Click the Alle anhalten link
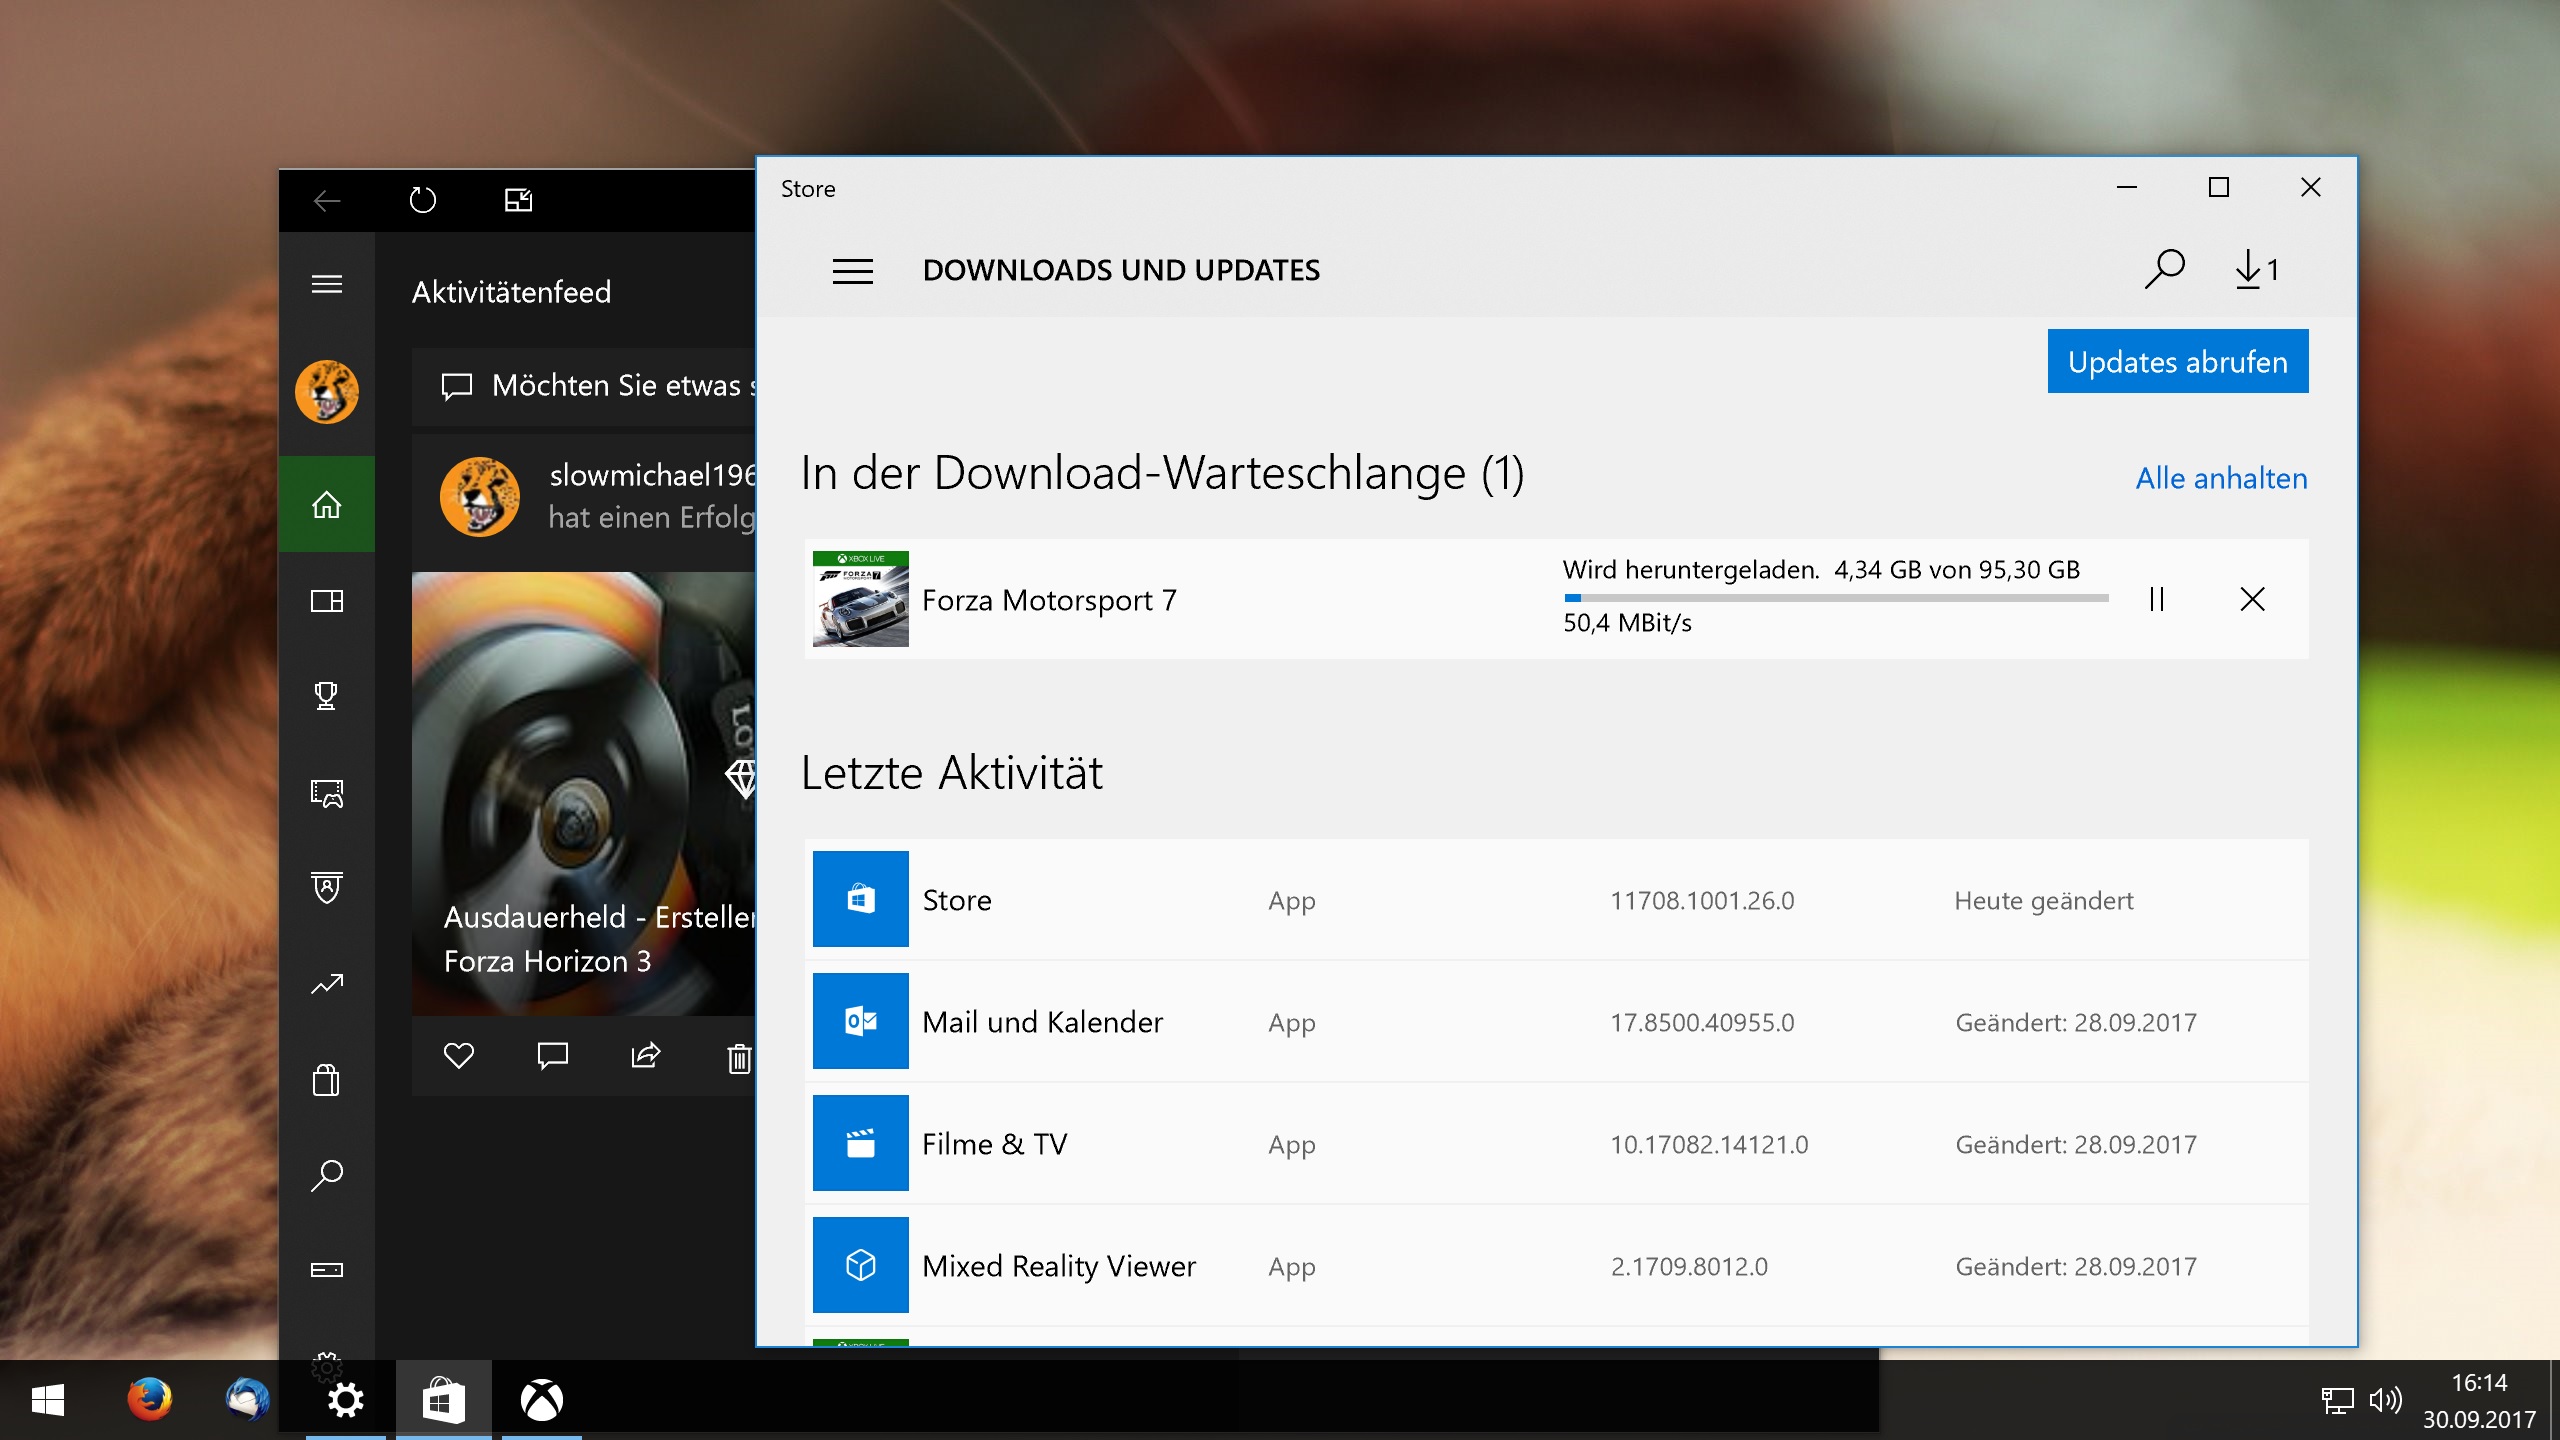The image size is (2560, 1440). (2221, 478)
